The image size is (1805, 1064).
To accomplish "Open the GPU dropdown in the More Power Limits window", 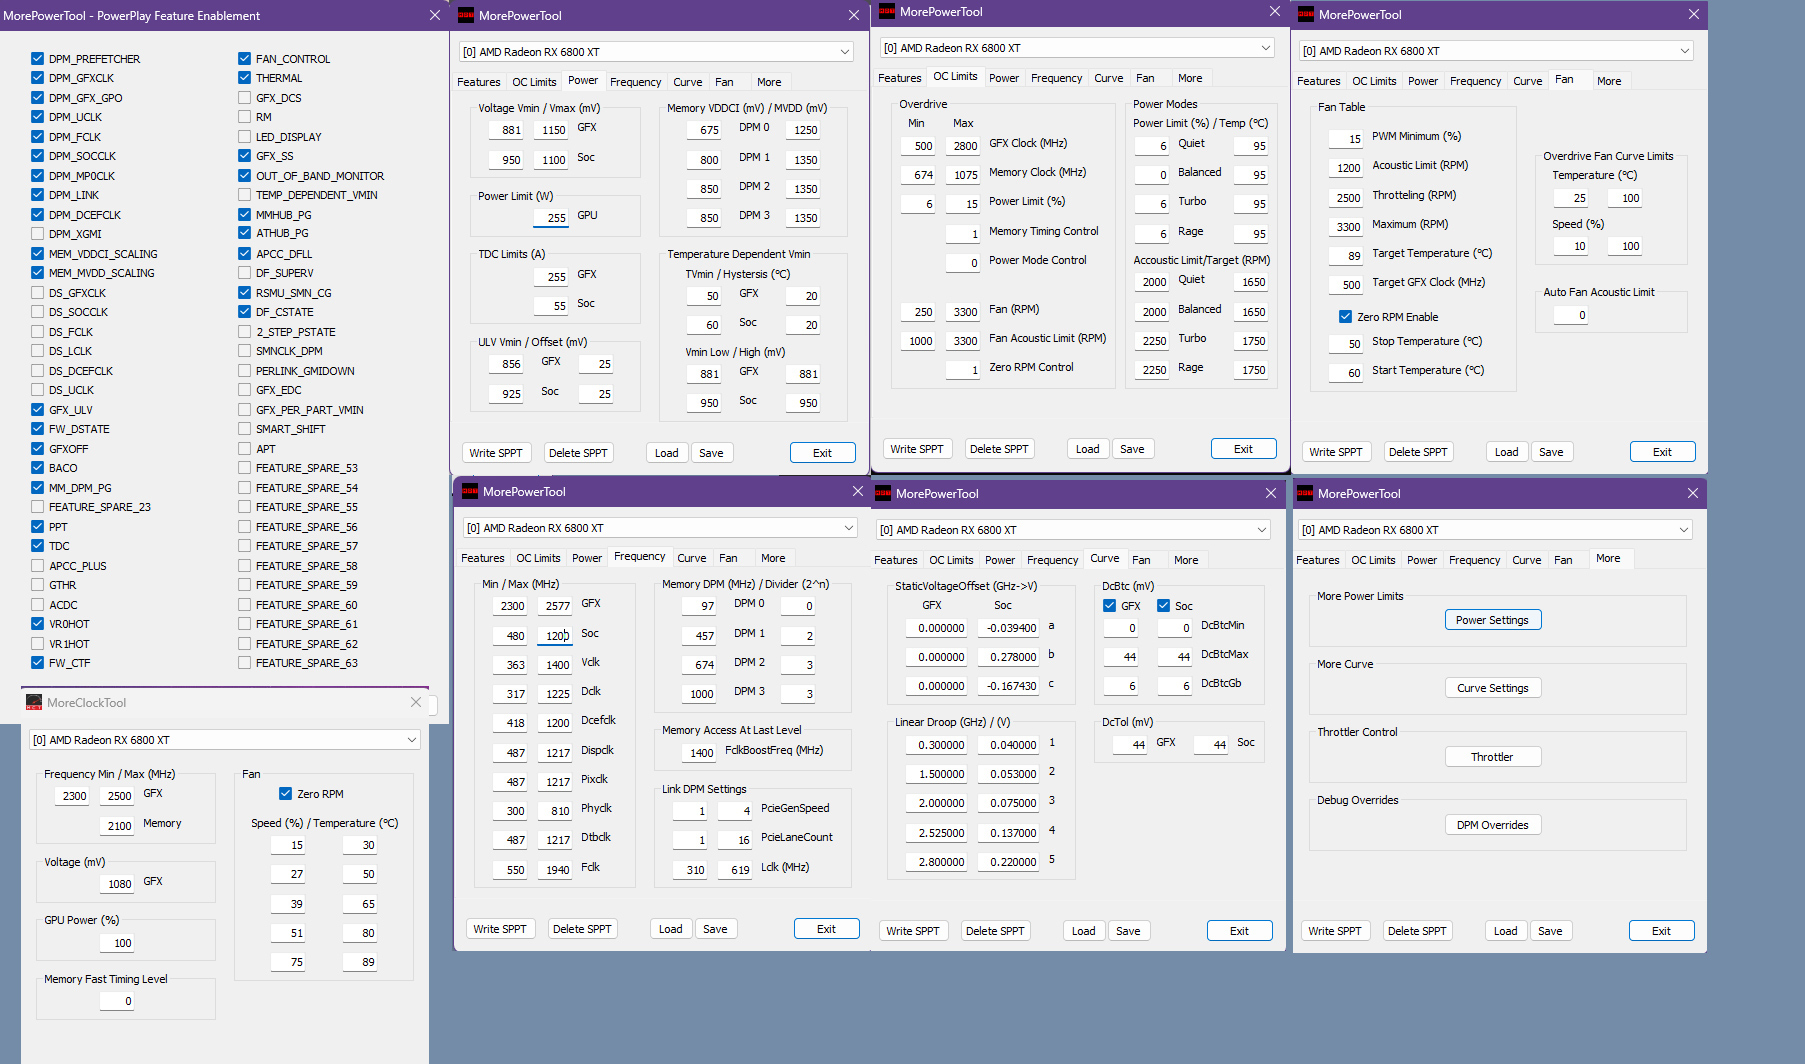I will 1495,529.
